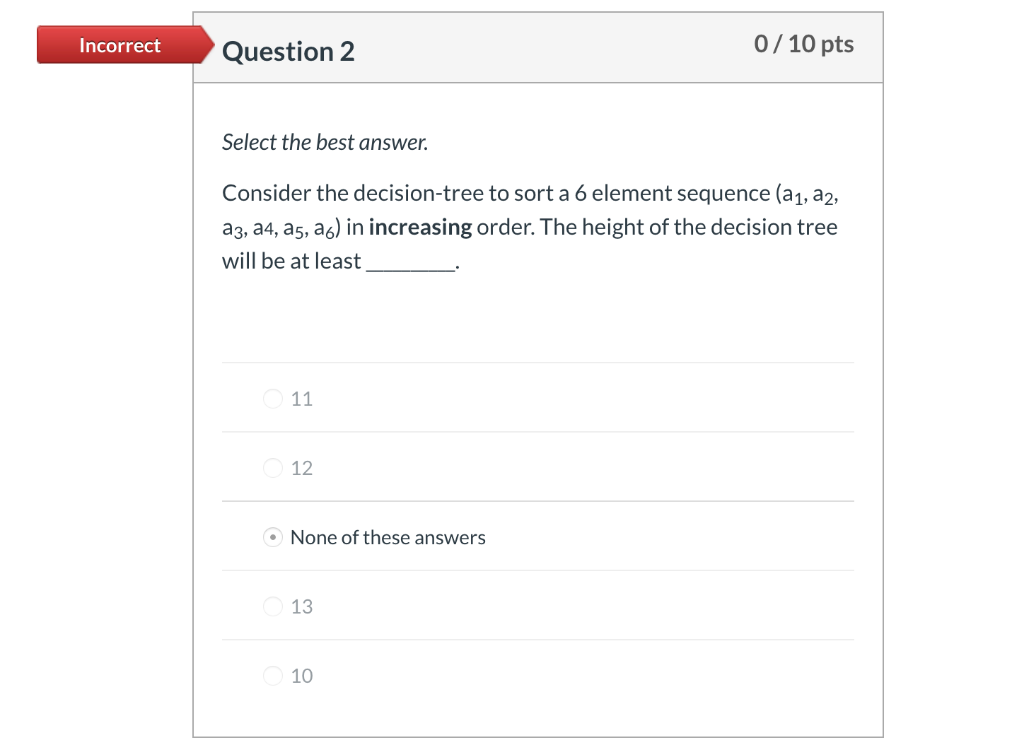Click the bold word increasing
Viewport: 1024px width, 745px height.
(420, 227)
